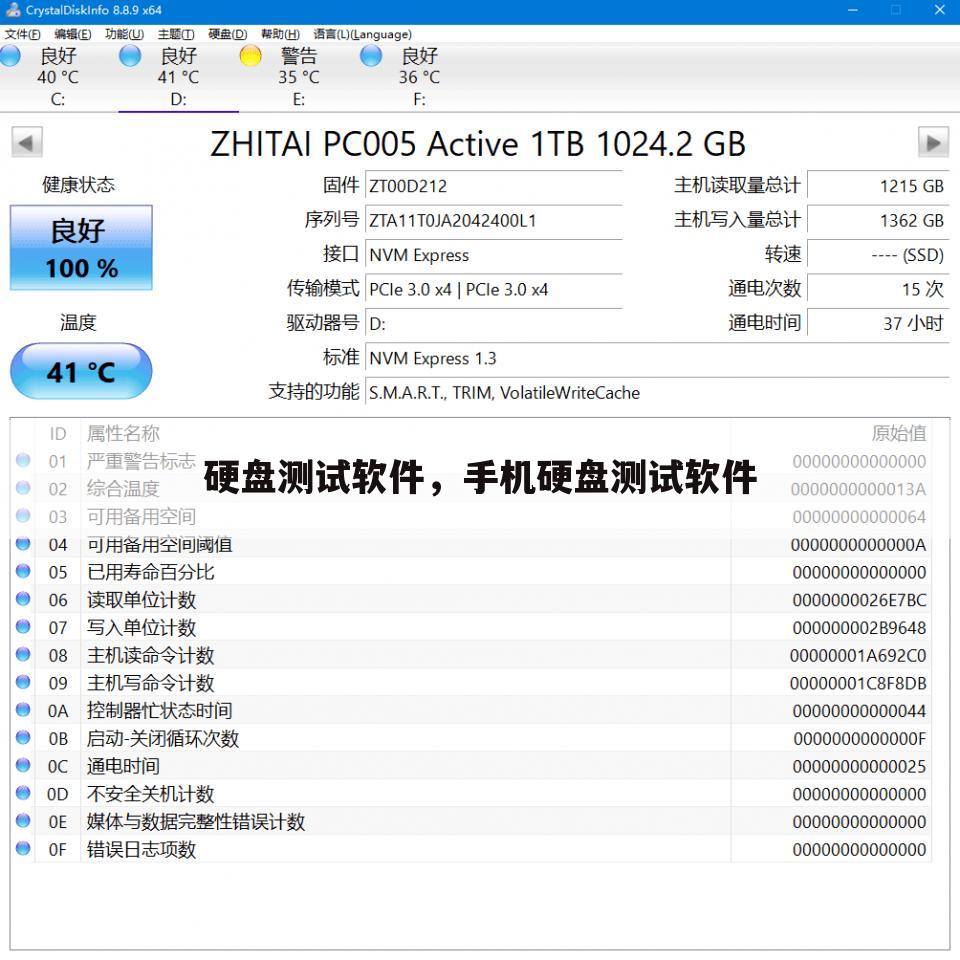Click the standard field NVM Express 1.3
The image size is (960, 960).
[x=657, y=358]
